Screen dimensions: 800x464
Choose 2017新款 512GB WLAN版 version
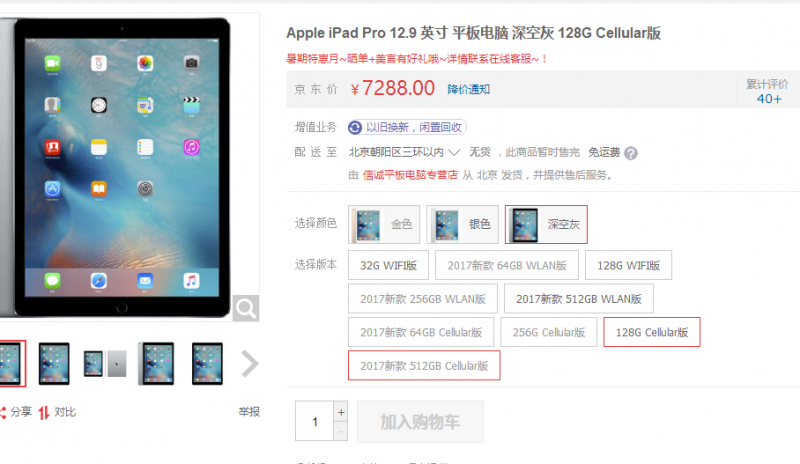[x=579, y=299]
